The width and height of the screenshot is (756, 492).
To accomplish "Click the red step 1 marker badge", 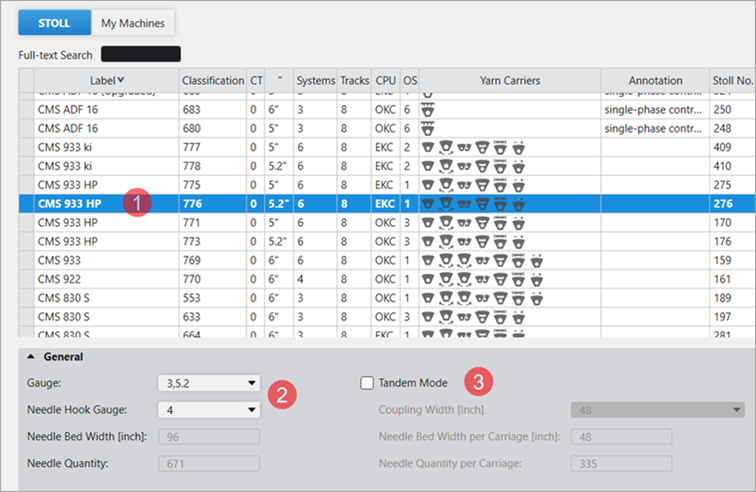I will coord(138,203).
